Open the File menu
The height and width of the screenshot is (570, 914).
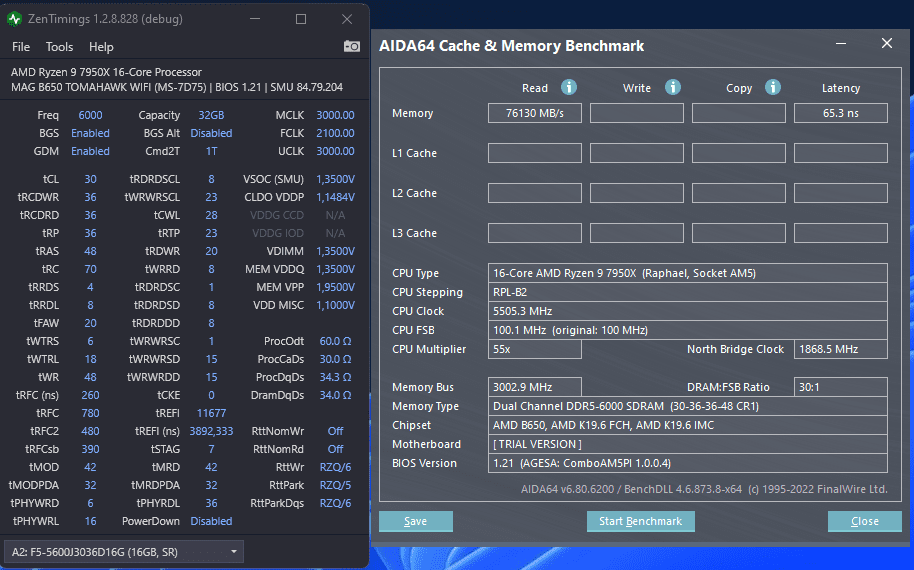click(21, 47)
